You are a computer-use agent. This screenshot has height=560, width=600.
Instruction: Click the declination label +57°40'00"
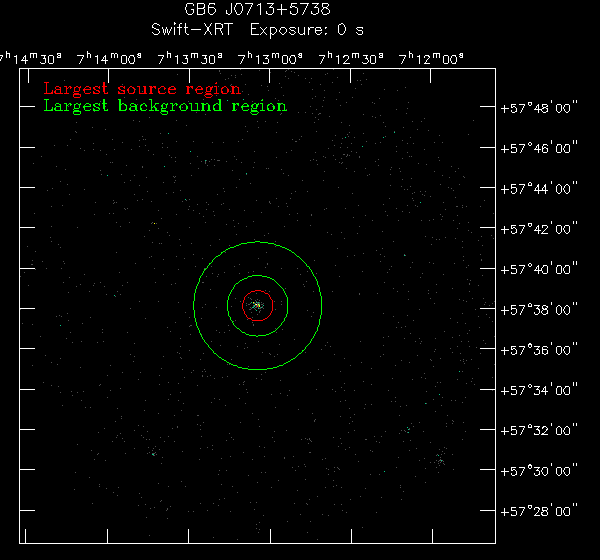pyautogui.click(x=539, y=269)
